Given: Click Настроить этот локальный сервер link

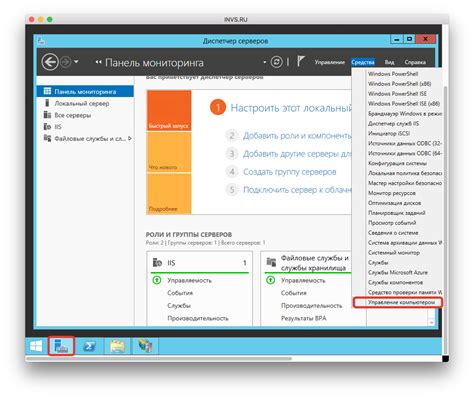Looking at the screenshot, I should pos(291,108).
